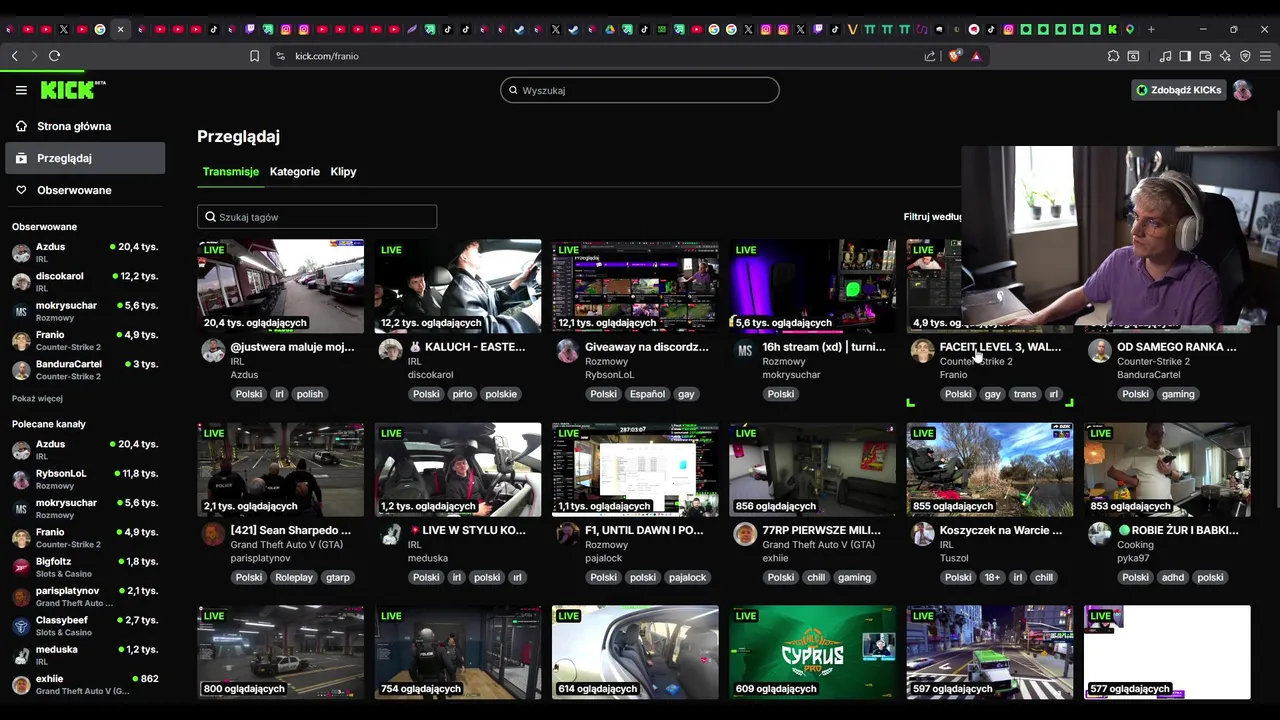The height and width of the screenshot is (720, 1280).
Task: Open the Leo AI sparkle icon
Action: (1225, 56)
